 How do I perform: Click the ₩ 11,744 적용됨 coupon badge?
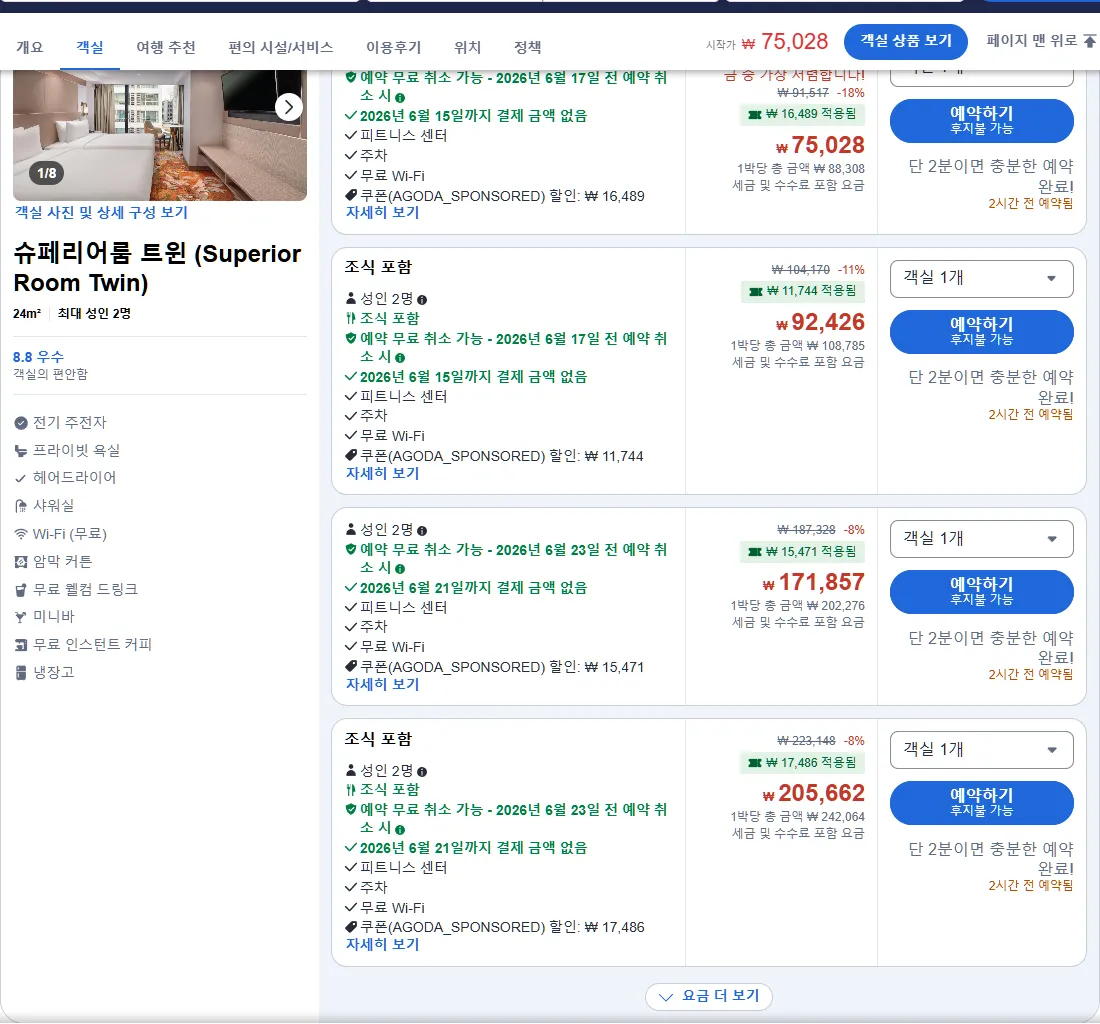point(803,291)
